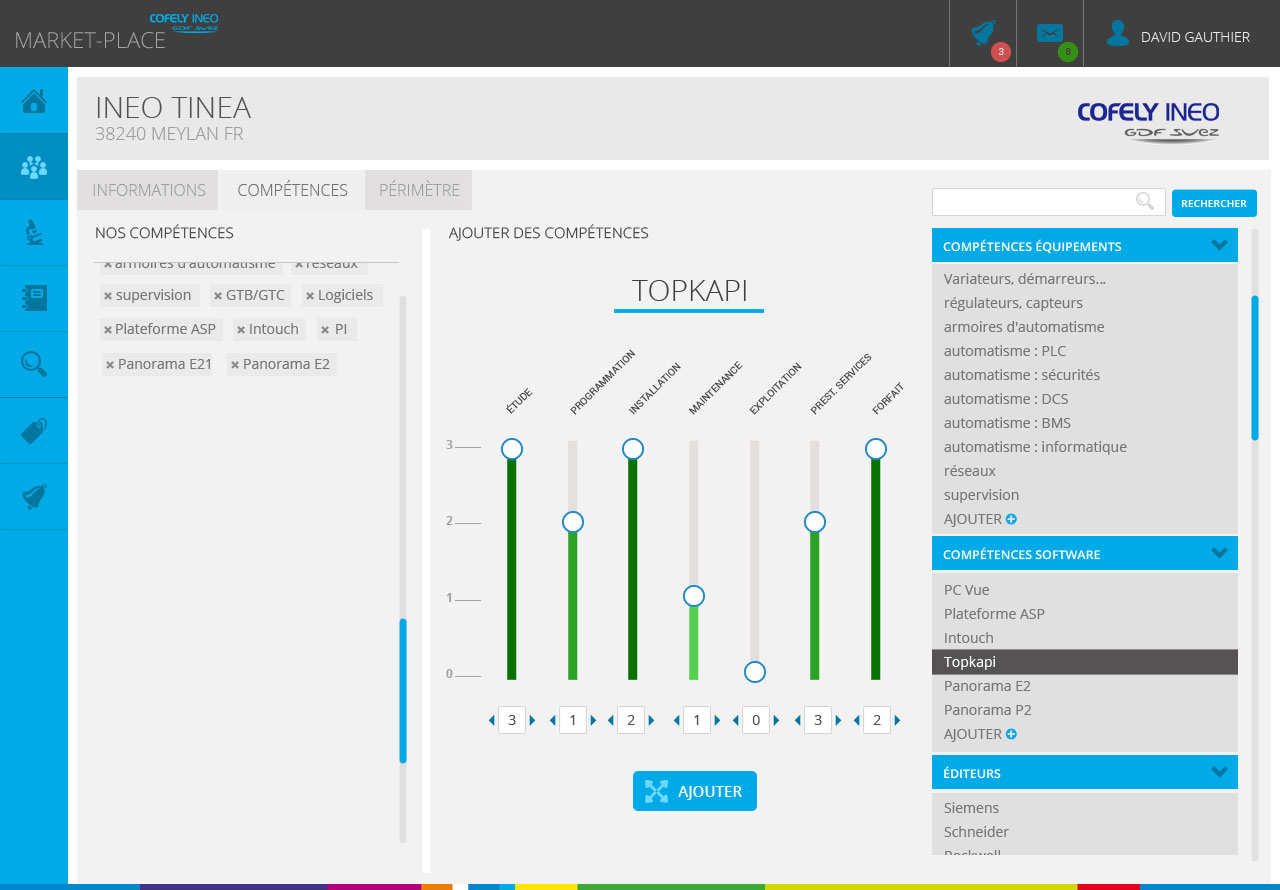Viewport: 1280px width, 890px height.
Task: Open the mail messages icon
Action: 1050,33
